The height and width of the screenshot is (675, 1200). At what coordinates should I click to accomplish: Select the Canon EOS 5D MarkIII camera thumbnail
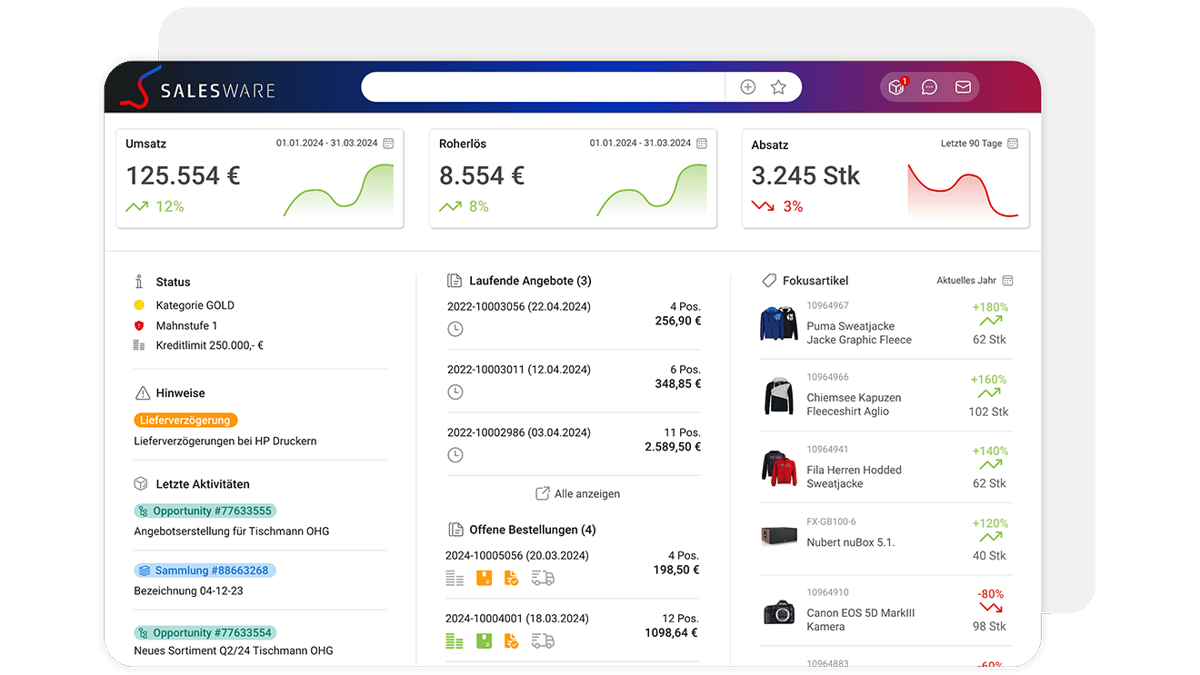(x=778, y=613)
